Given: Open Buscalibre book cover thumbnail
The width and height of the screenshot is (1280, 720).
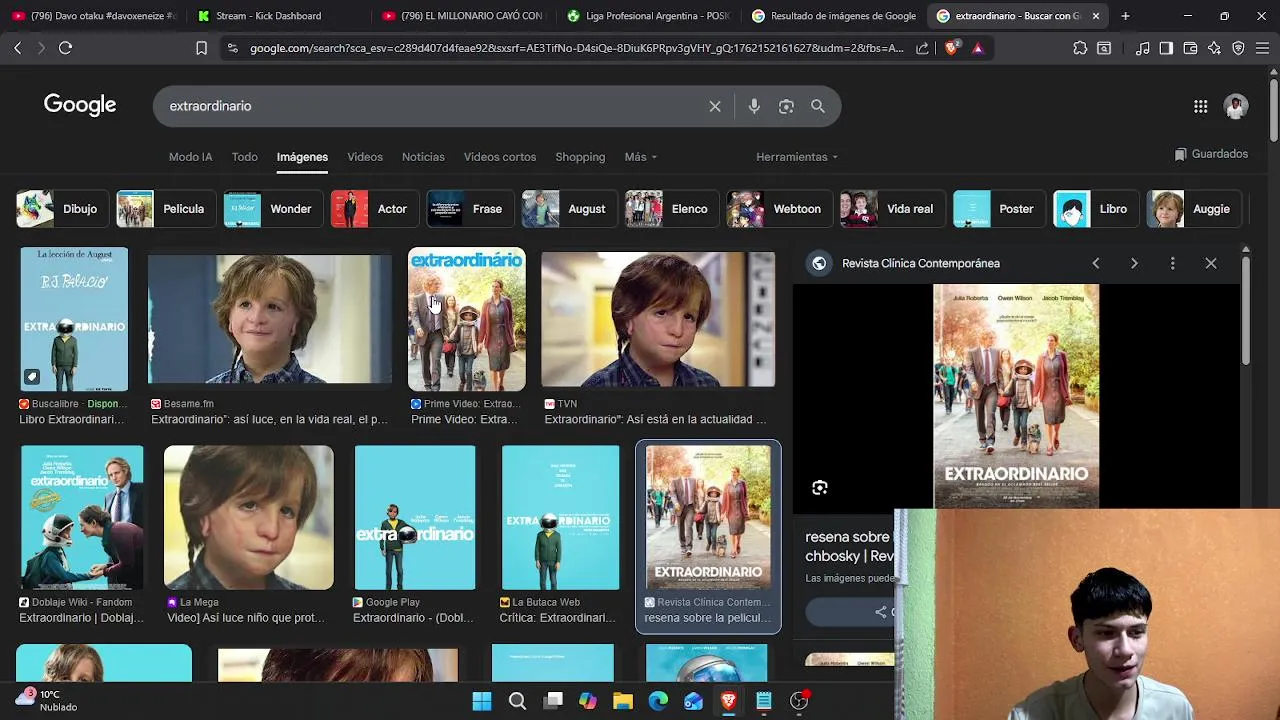Looking at the screenshot, I should tap(74, 319).
